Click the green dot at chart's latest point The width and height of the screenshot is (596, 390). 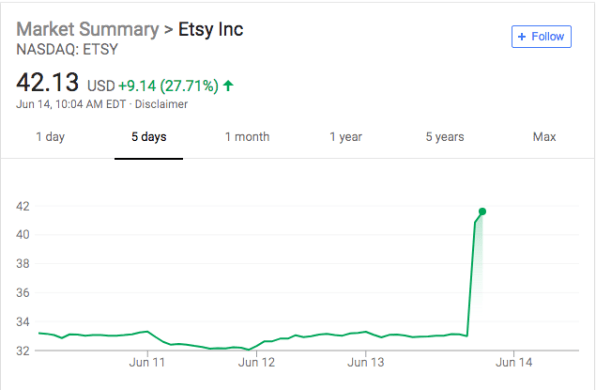pos(482,211)
